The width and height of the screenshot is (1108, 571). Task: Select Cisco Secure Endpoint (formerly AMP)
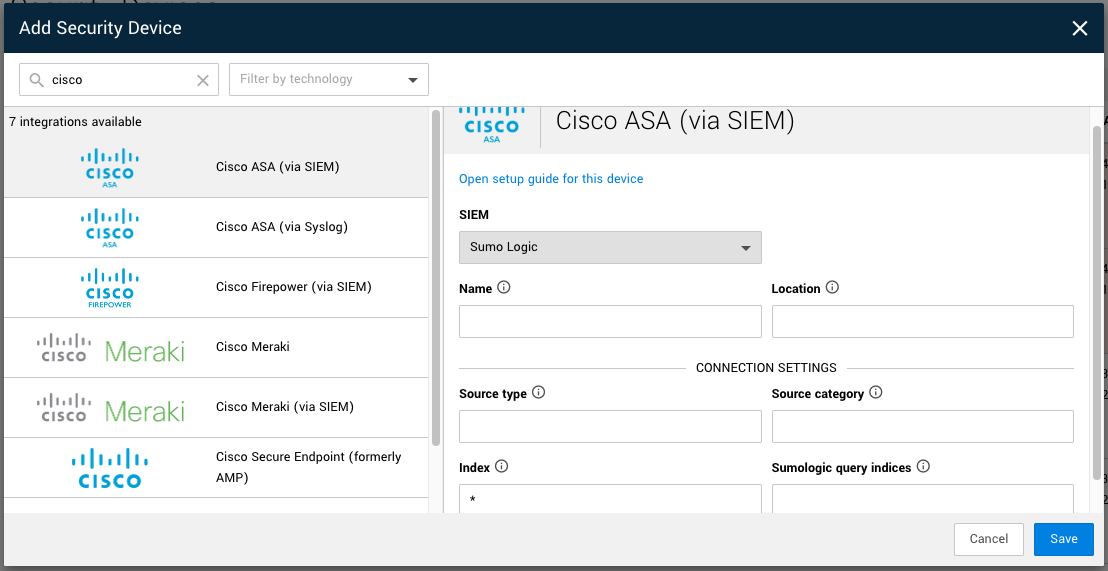(216, 468)
